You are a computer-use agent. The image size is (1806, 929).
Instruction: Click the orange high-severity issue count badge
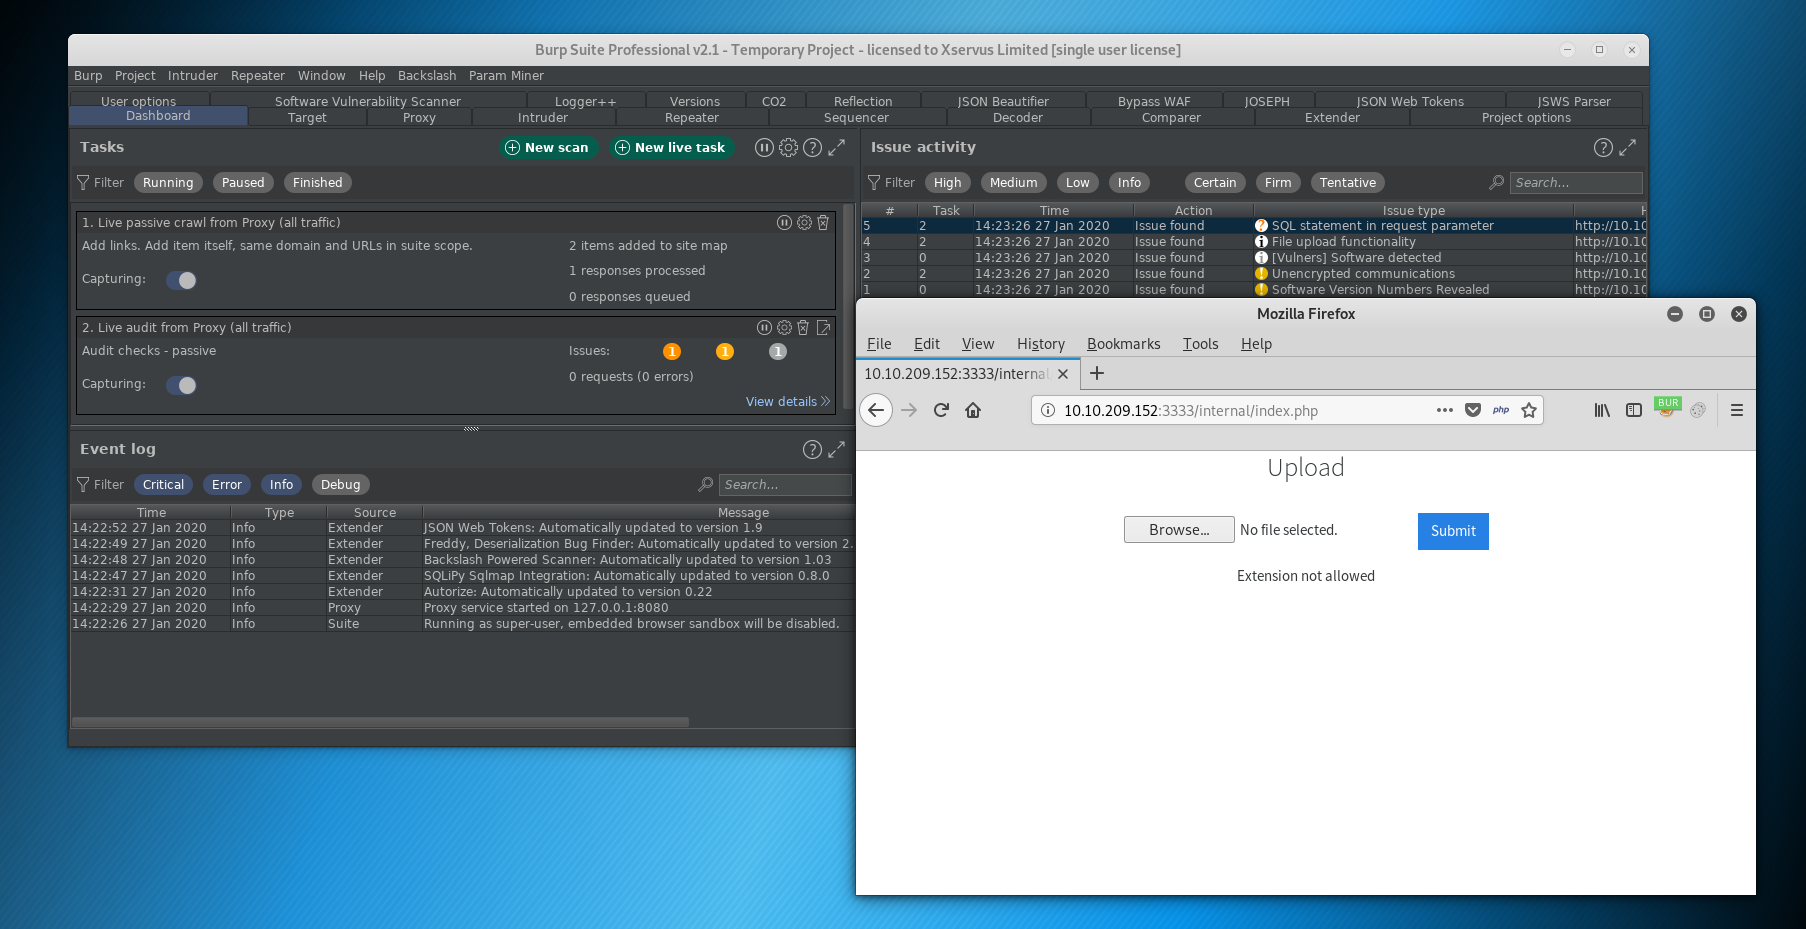coord(672,351)
